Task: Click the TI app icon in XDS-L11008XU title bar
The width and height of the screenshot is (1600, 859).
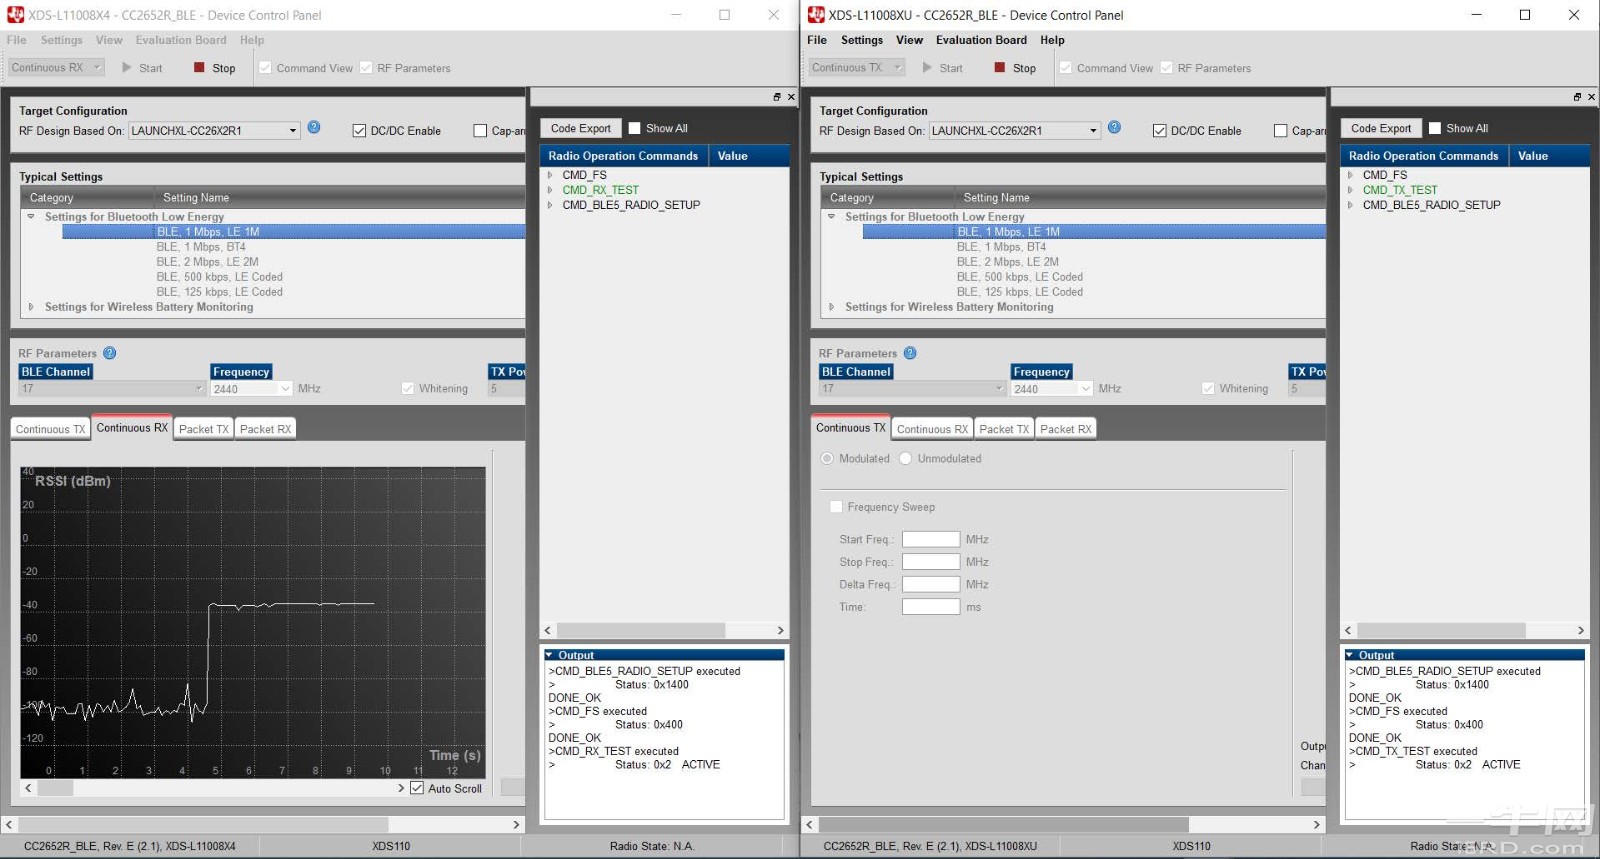Action: pyautogui.click(x=816, y=15)
